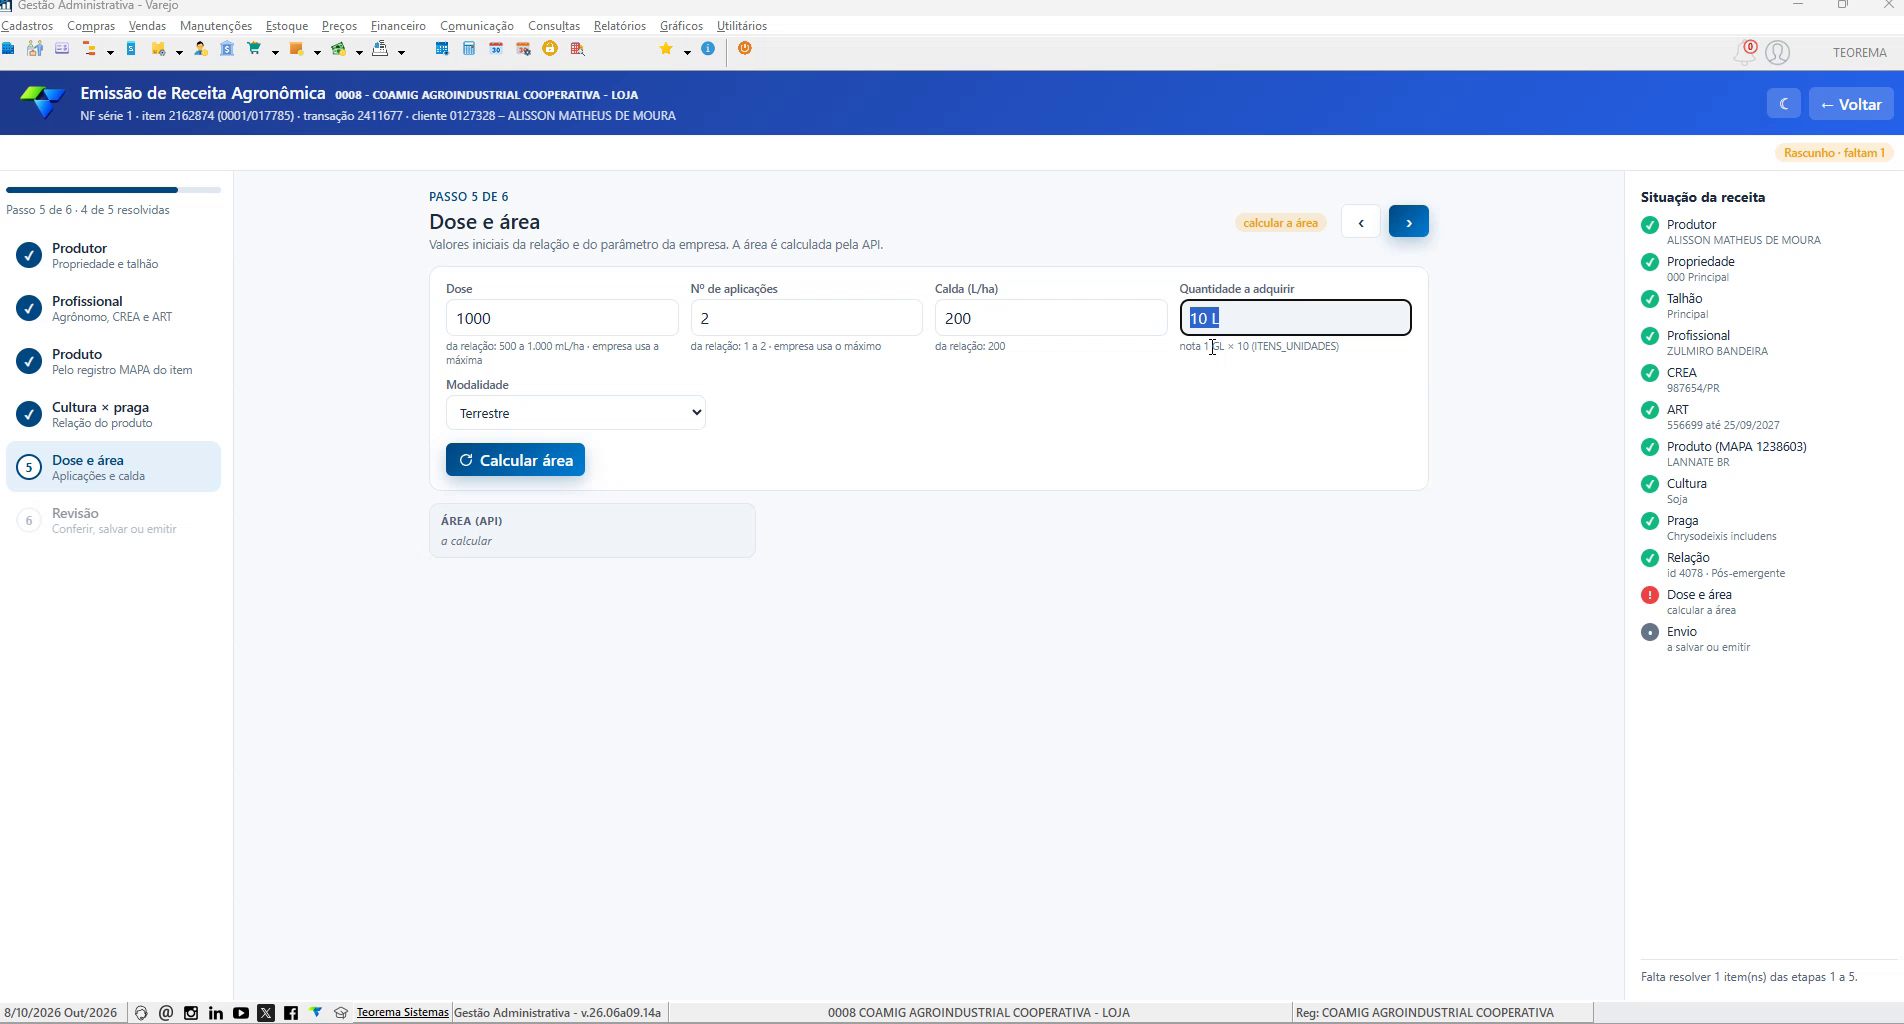This screenshot has width=1904, height=1024.
Task: Click the user profile avatar icon
Action: [x=1777, y=53]
